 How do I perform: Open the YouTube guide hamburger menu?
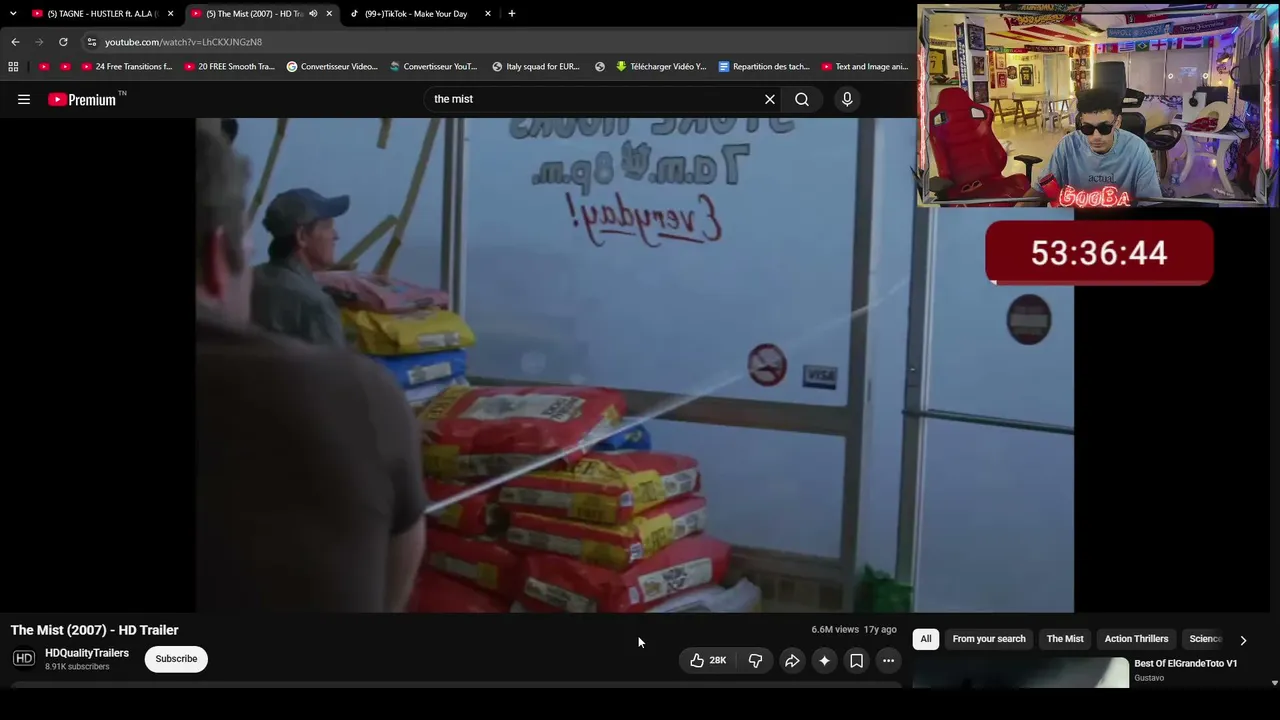(x=24, y=99)
